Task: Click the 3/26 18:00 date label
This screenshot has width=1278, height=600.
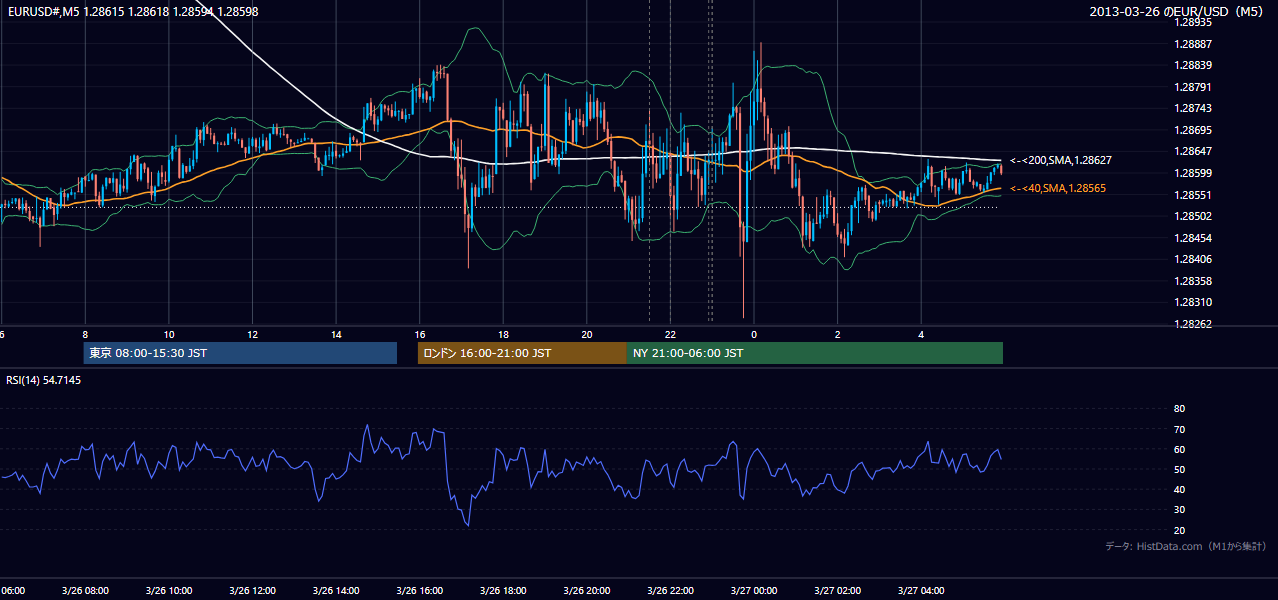Action: pyautogui.click(x=503, y=591)
